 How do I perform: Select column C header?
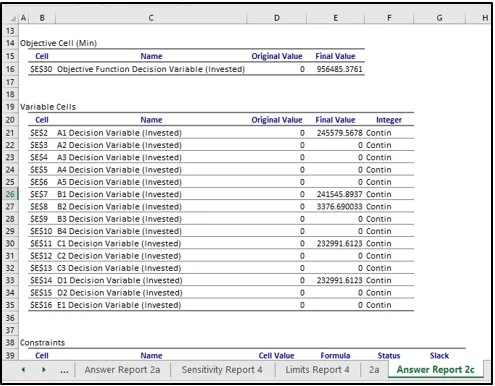[x=151, y=18]
